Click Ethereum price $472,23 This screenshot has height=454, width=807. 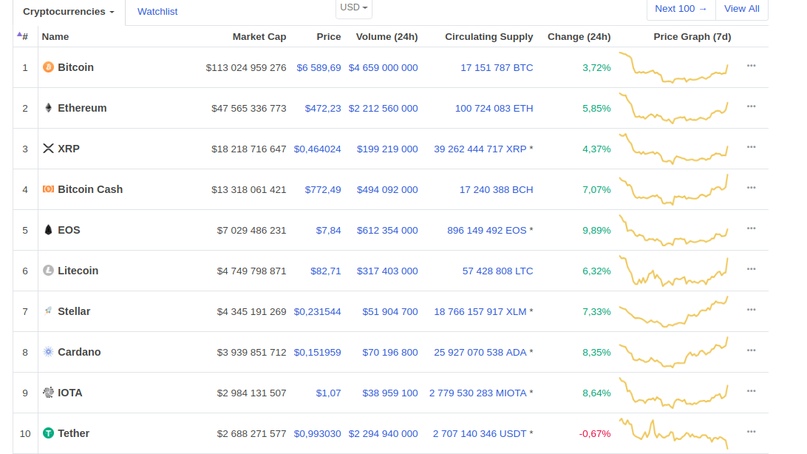tap(323, 108)
